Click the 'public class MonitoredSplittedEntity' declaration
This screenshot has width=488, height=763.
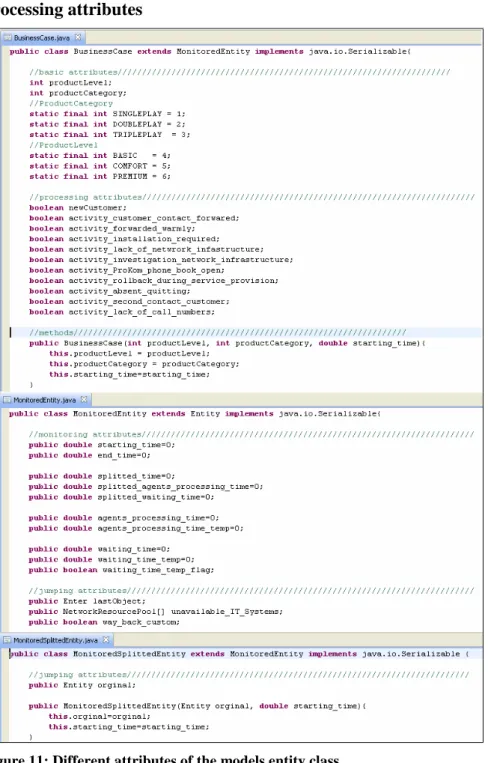(x=239, y=654)
